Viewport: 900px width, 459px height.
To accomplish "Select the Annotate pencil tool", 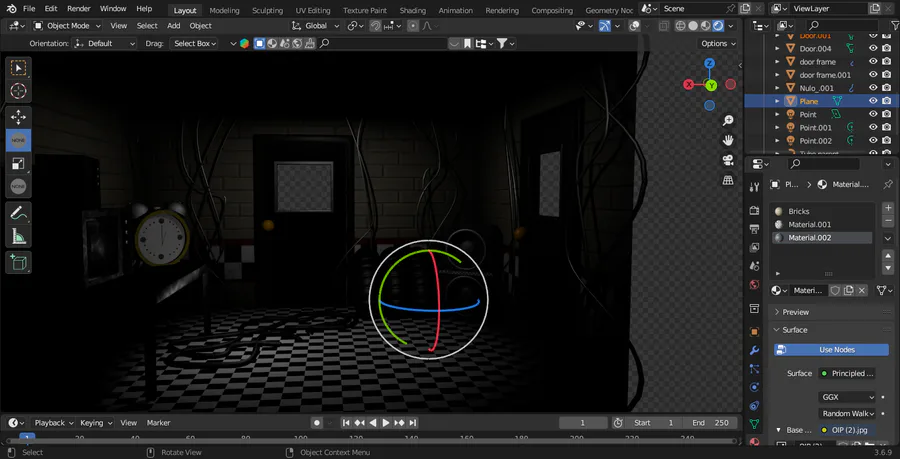I will [18, 213].
